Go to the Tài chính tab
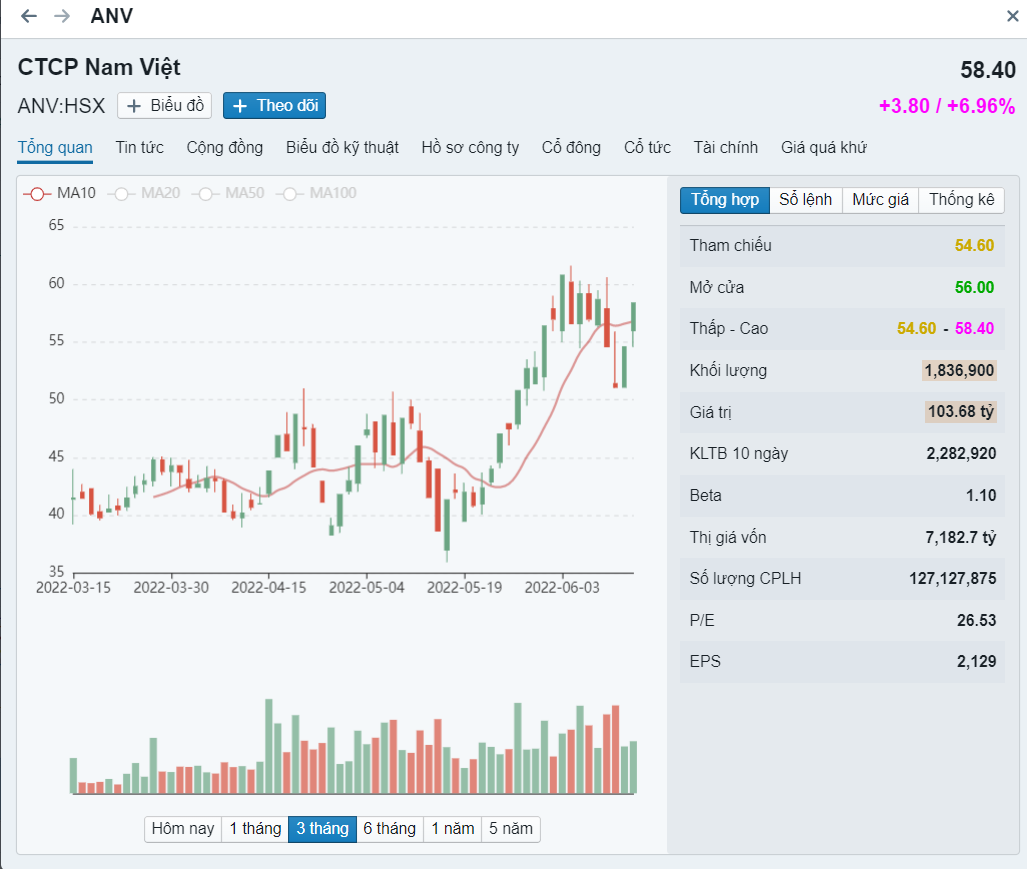Image resolution: width=1027 pixels, height=869 pixels. 725,147
